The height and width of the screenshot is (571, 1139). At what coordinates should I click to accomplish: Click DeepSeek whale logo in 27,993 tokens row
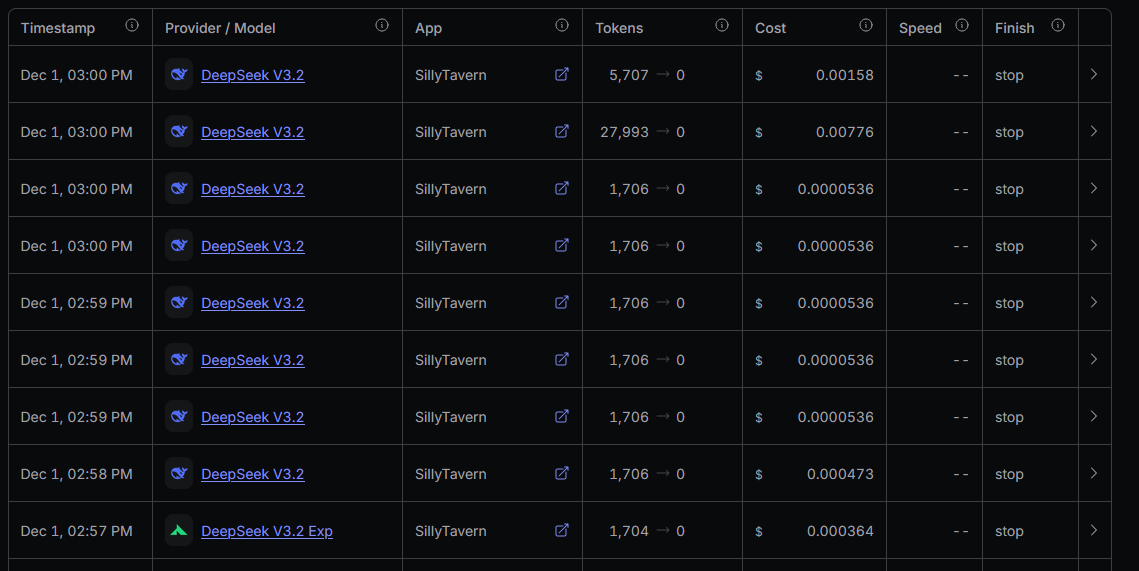[179, 131]
